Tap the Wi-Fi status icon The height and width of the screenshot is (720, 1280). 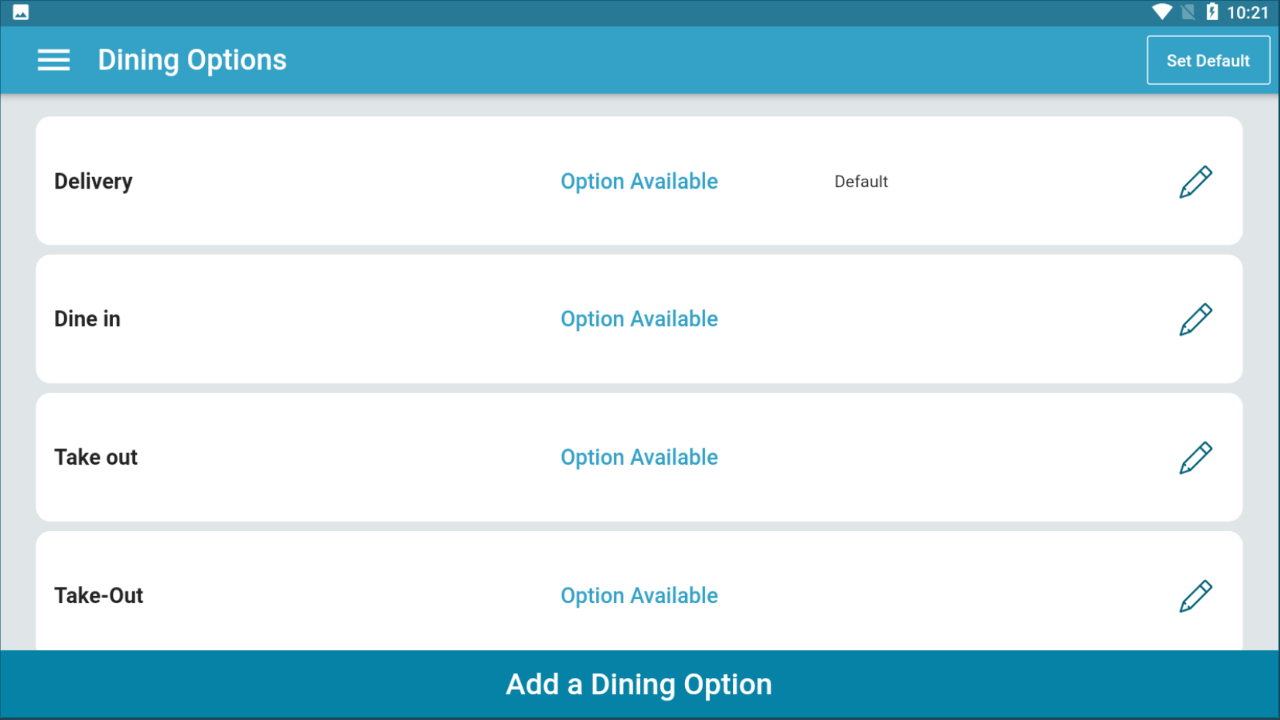pyautogui.click(x=1162, y=12)
